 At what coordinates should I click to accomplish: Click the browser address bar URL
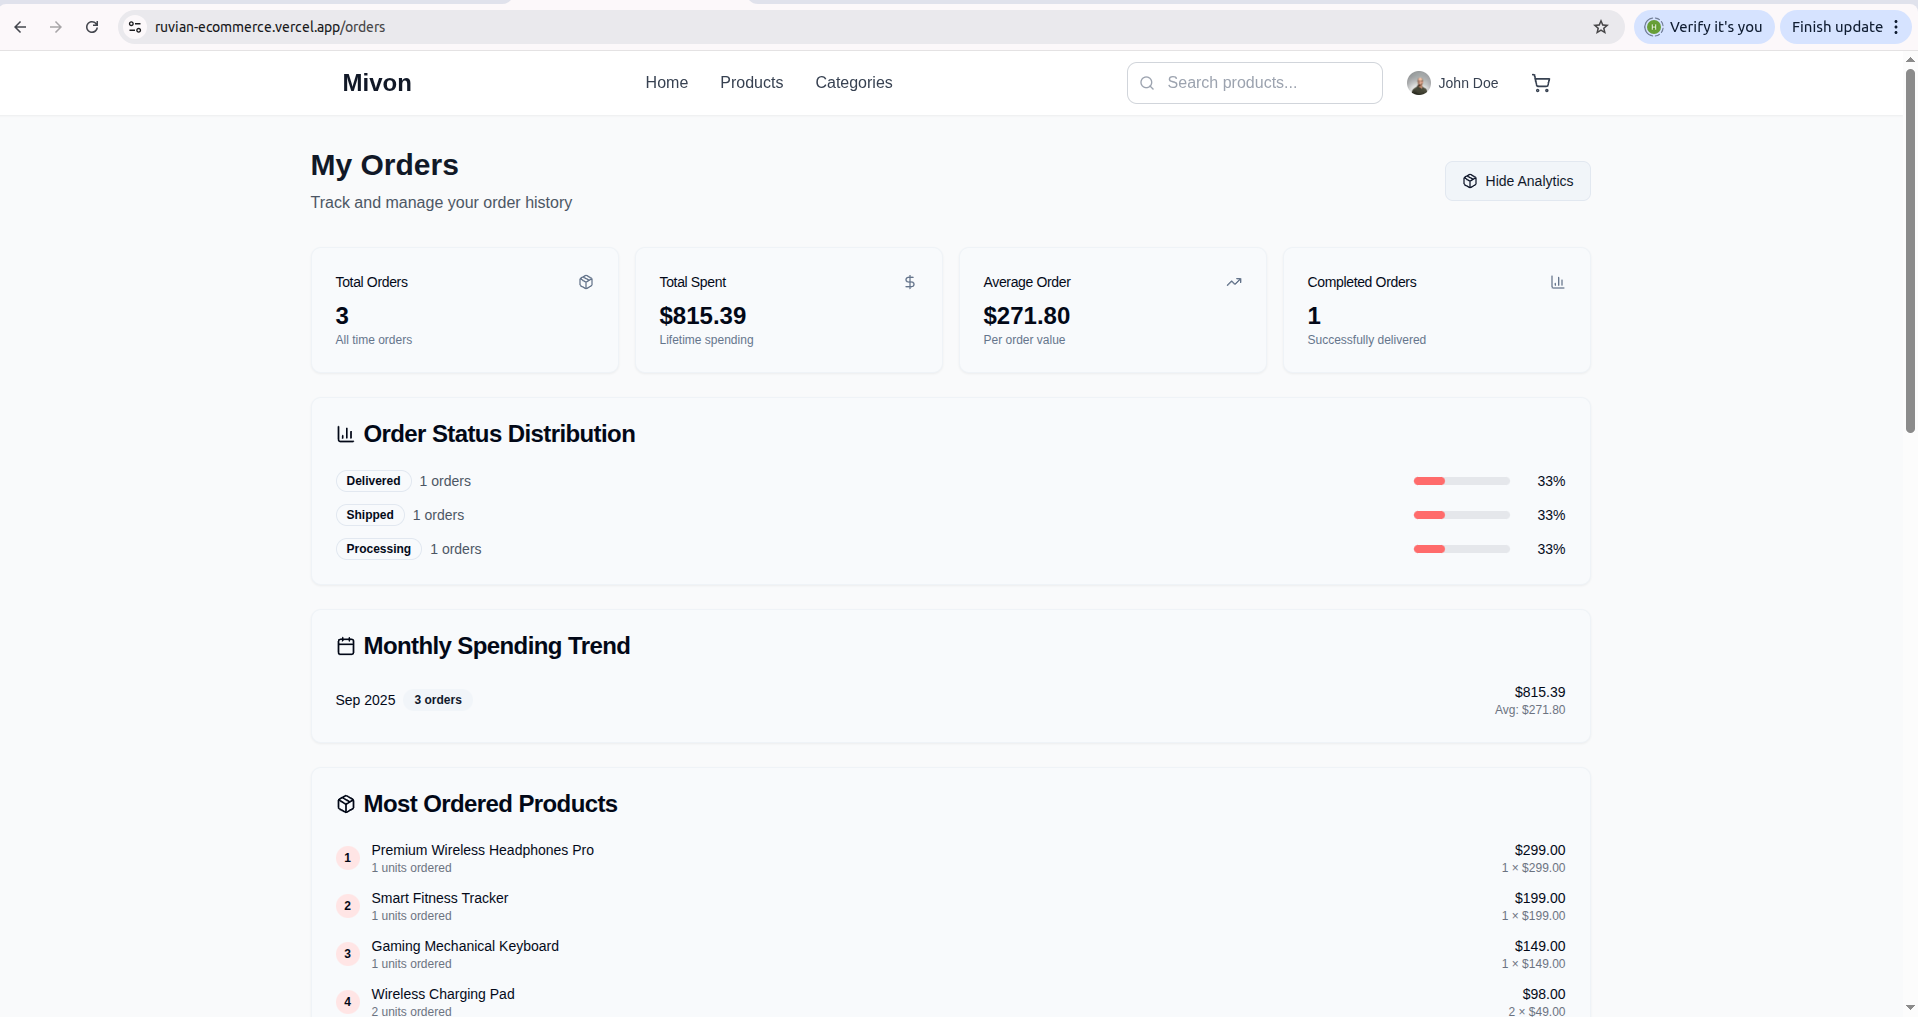tap(270, 27)
